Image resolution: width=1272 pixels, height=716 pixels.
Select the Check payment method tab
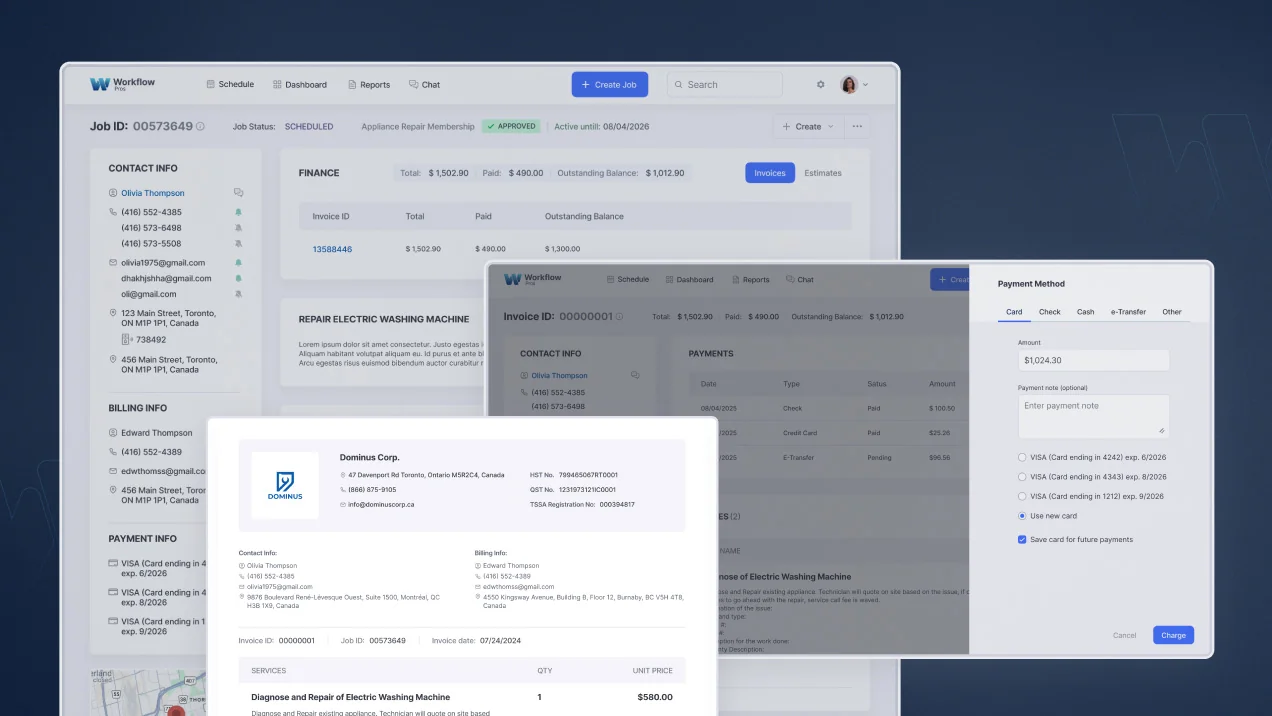point(1050,312)
